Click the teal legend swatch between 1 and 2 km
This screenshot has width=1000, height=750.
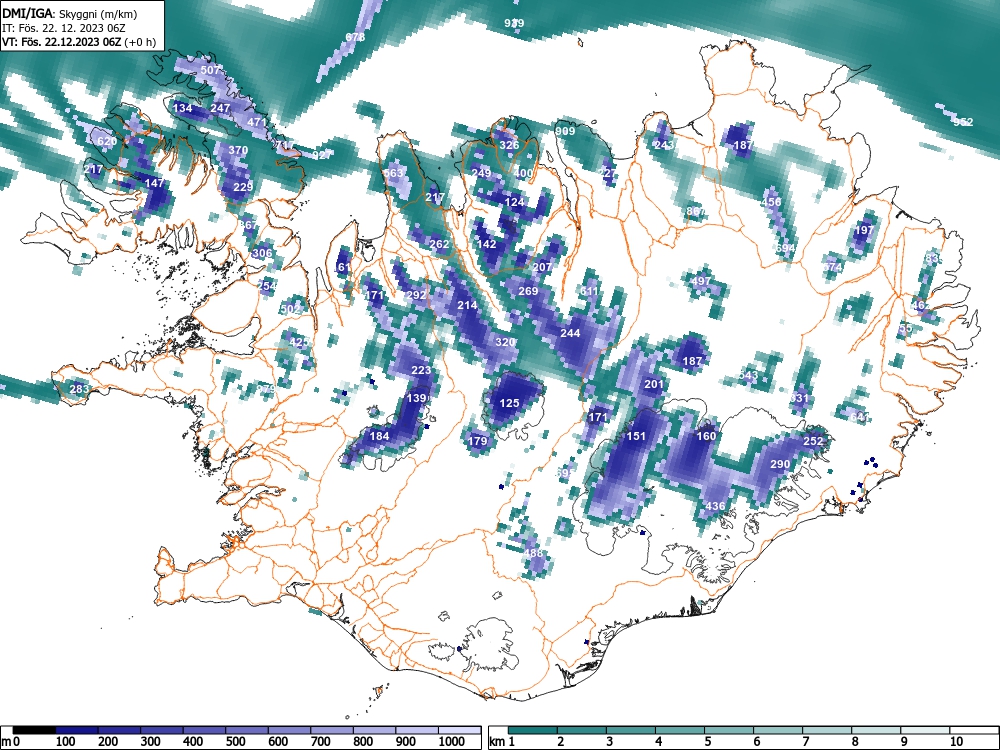click(533, 730)
